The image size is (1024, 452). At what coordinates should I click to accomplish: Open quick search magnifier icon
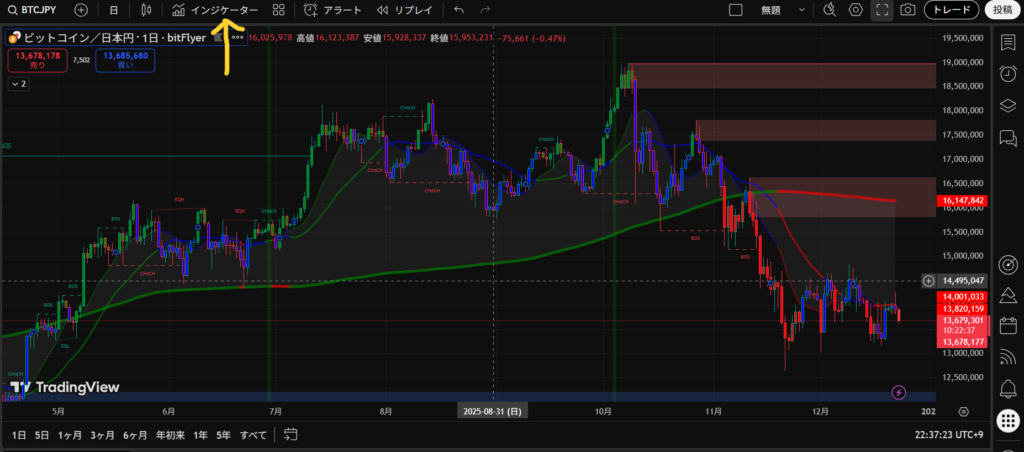click(829, 10)
